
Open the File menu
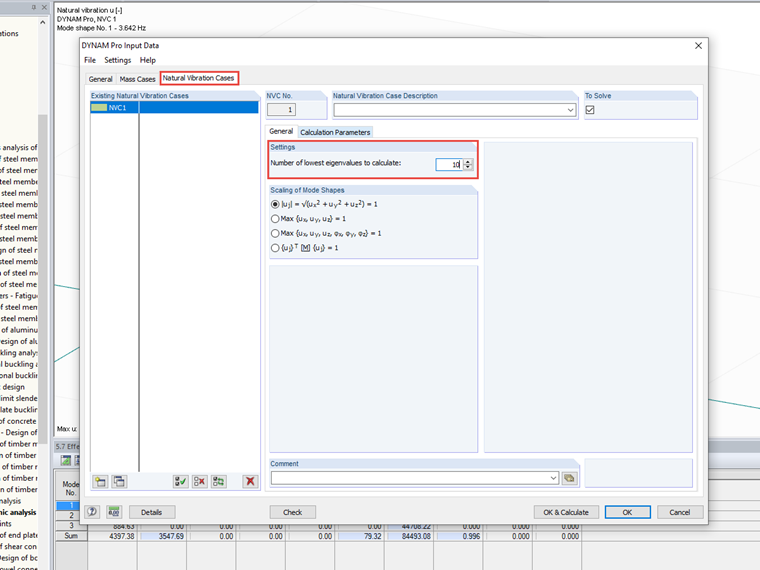point(90,60)
